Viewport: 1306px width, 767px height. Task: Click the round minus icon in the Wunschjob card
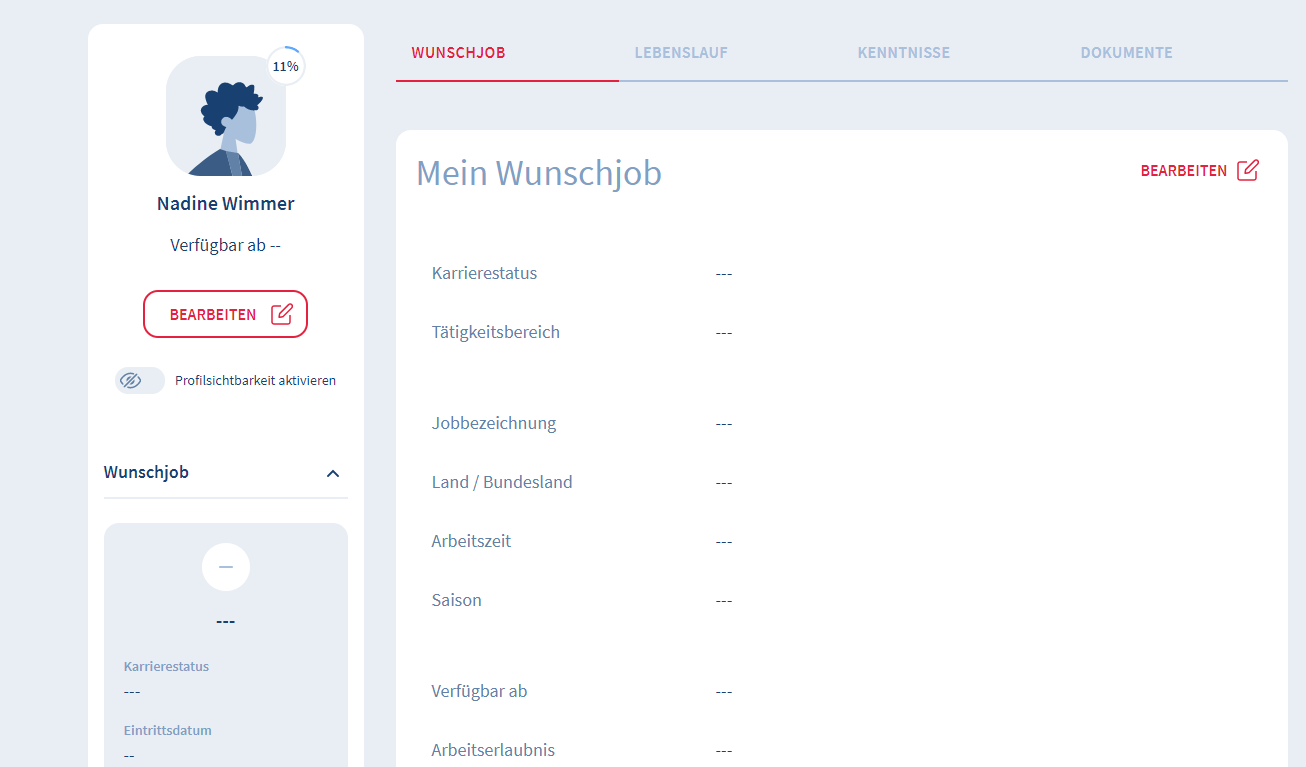point(226,567)
